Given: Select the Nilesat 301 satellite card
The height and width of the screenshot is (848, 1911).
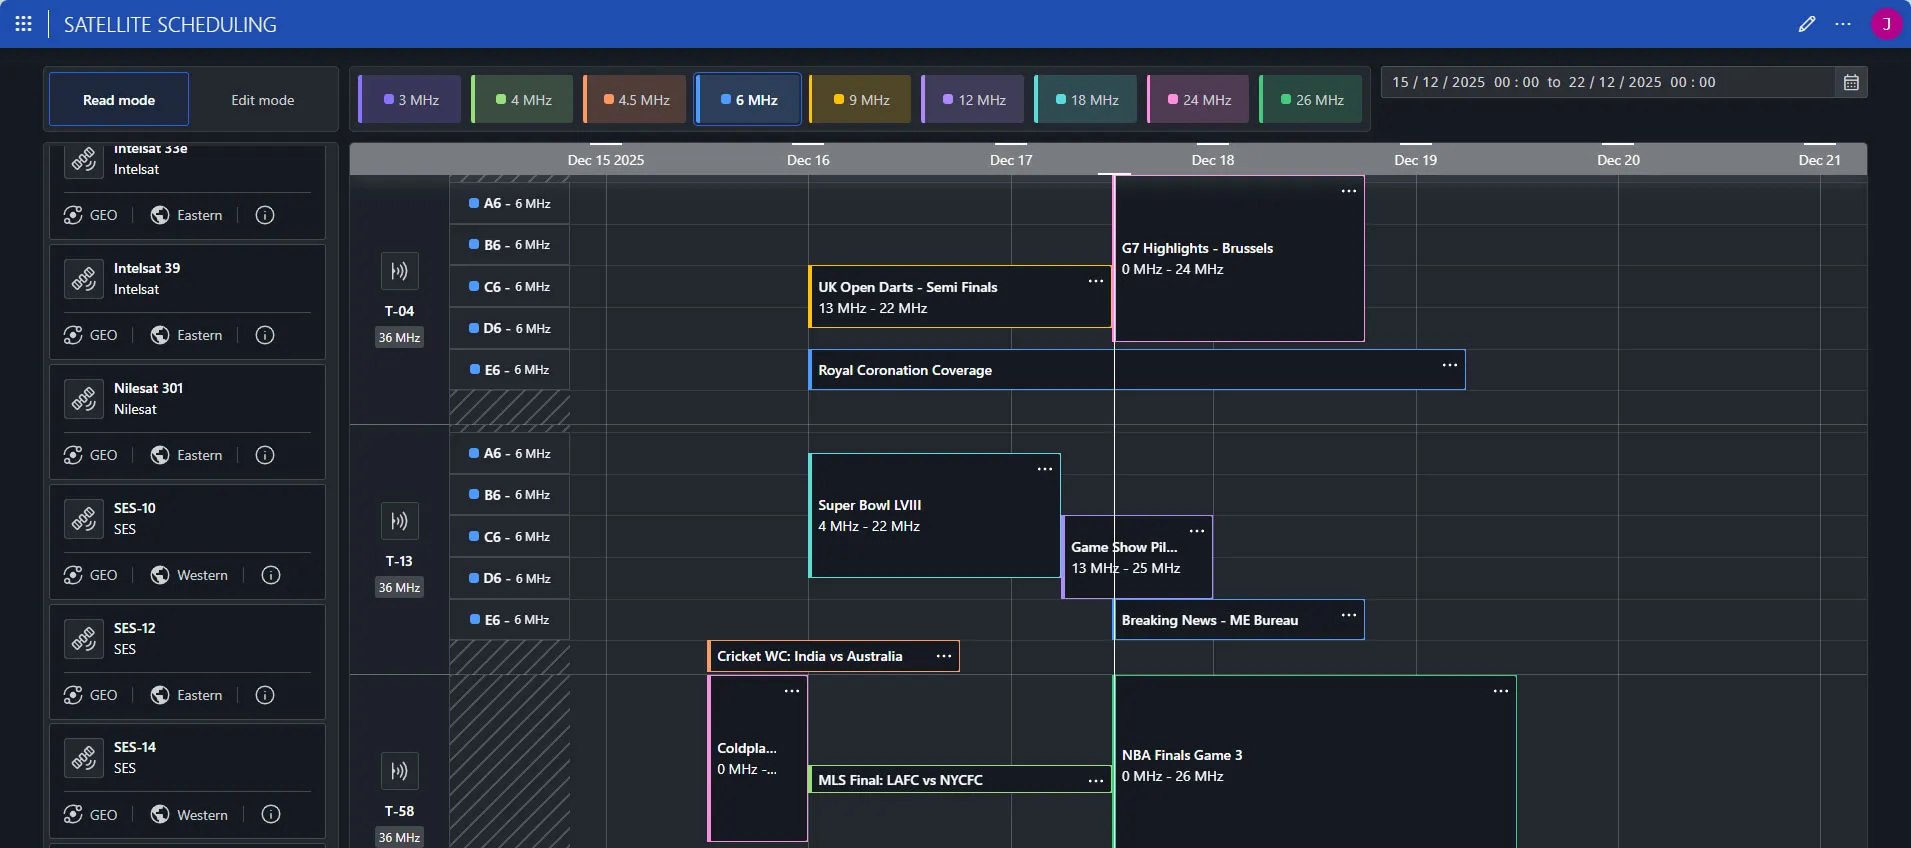Looking at the screenshot, I should click(187, 422).
